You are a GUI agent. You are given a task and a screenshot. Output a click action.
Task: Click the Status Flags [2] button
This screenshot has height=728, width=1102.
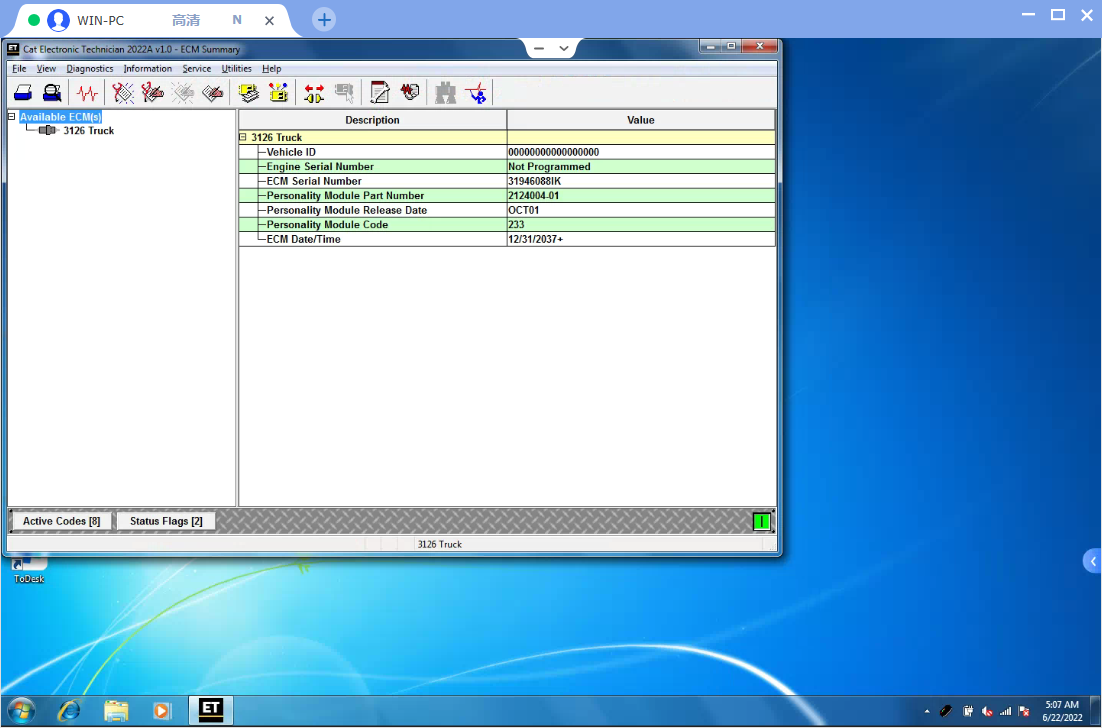(x=166, y=521)
